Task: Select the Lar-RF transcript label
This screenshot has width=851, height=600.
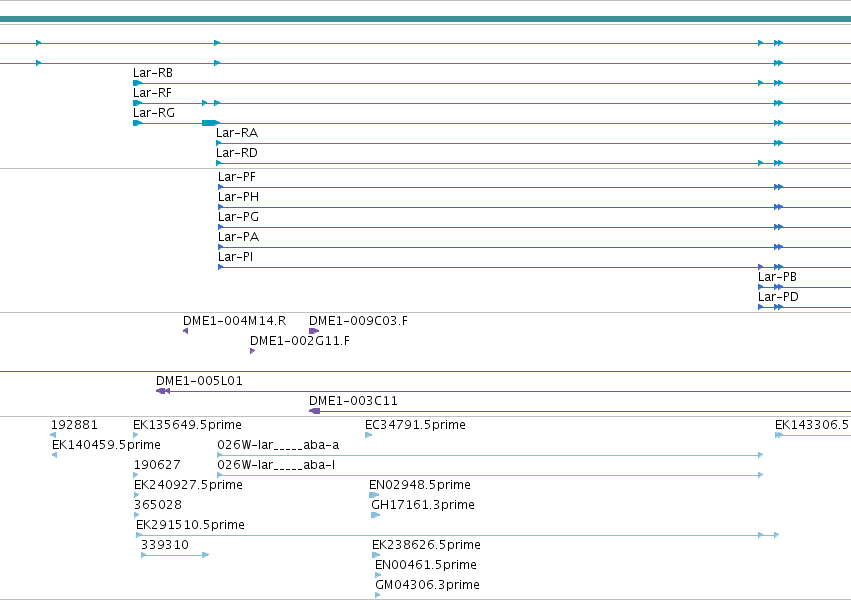Action: click(x=152, y=93)
